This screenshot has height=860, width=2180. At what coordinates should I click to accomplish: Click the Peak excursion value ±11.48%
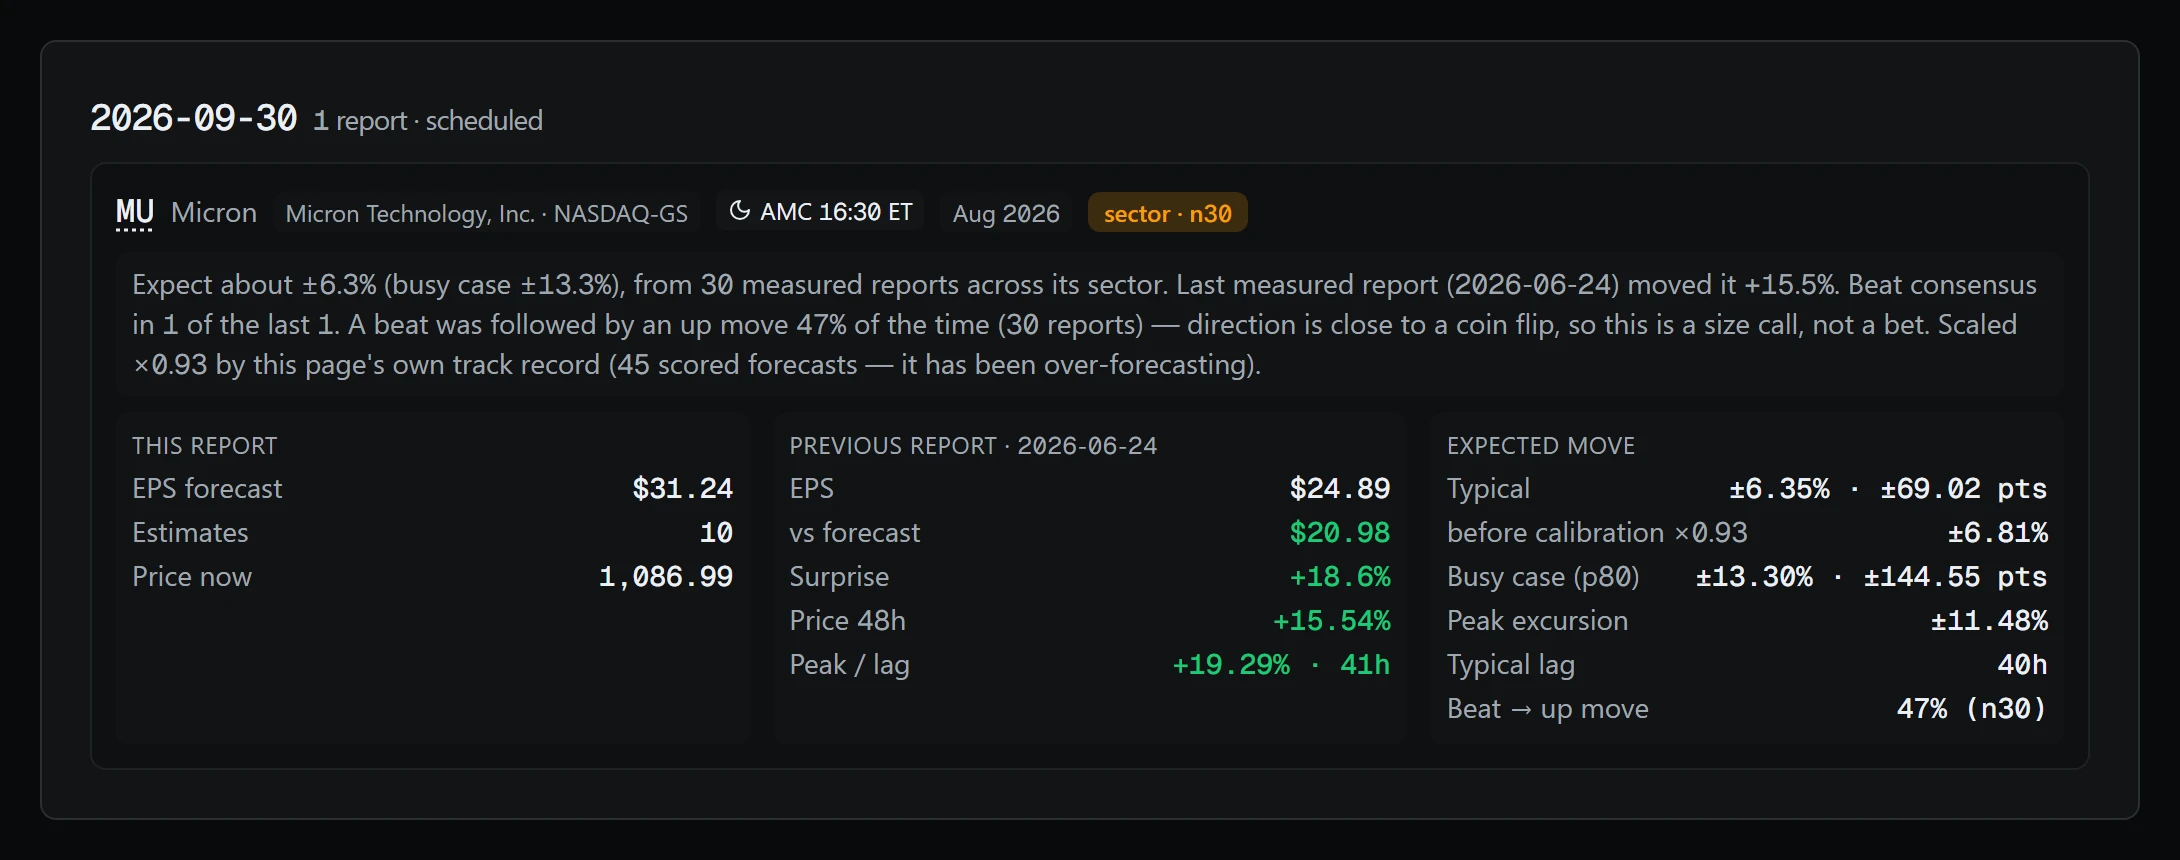[1990, 621]
